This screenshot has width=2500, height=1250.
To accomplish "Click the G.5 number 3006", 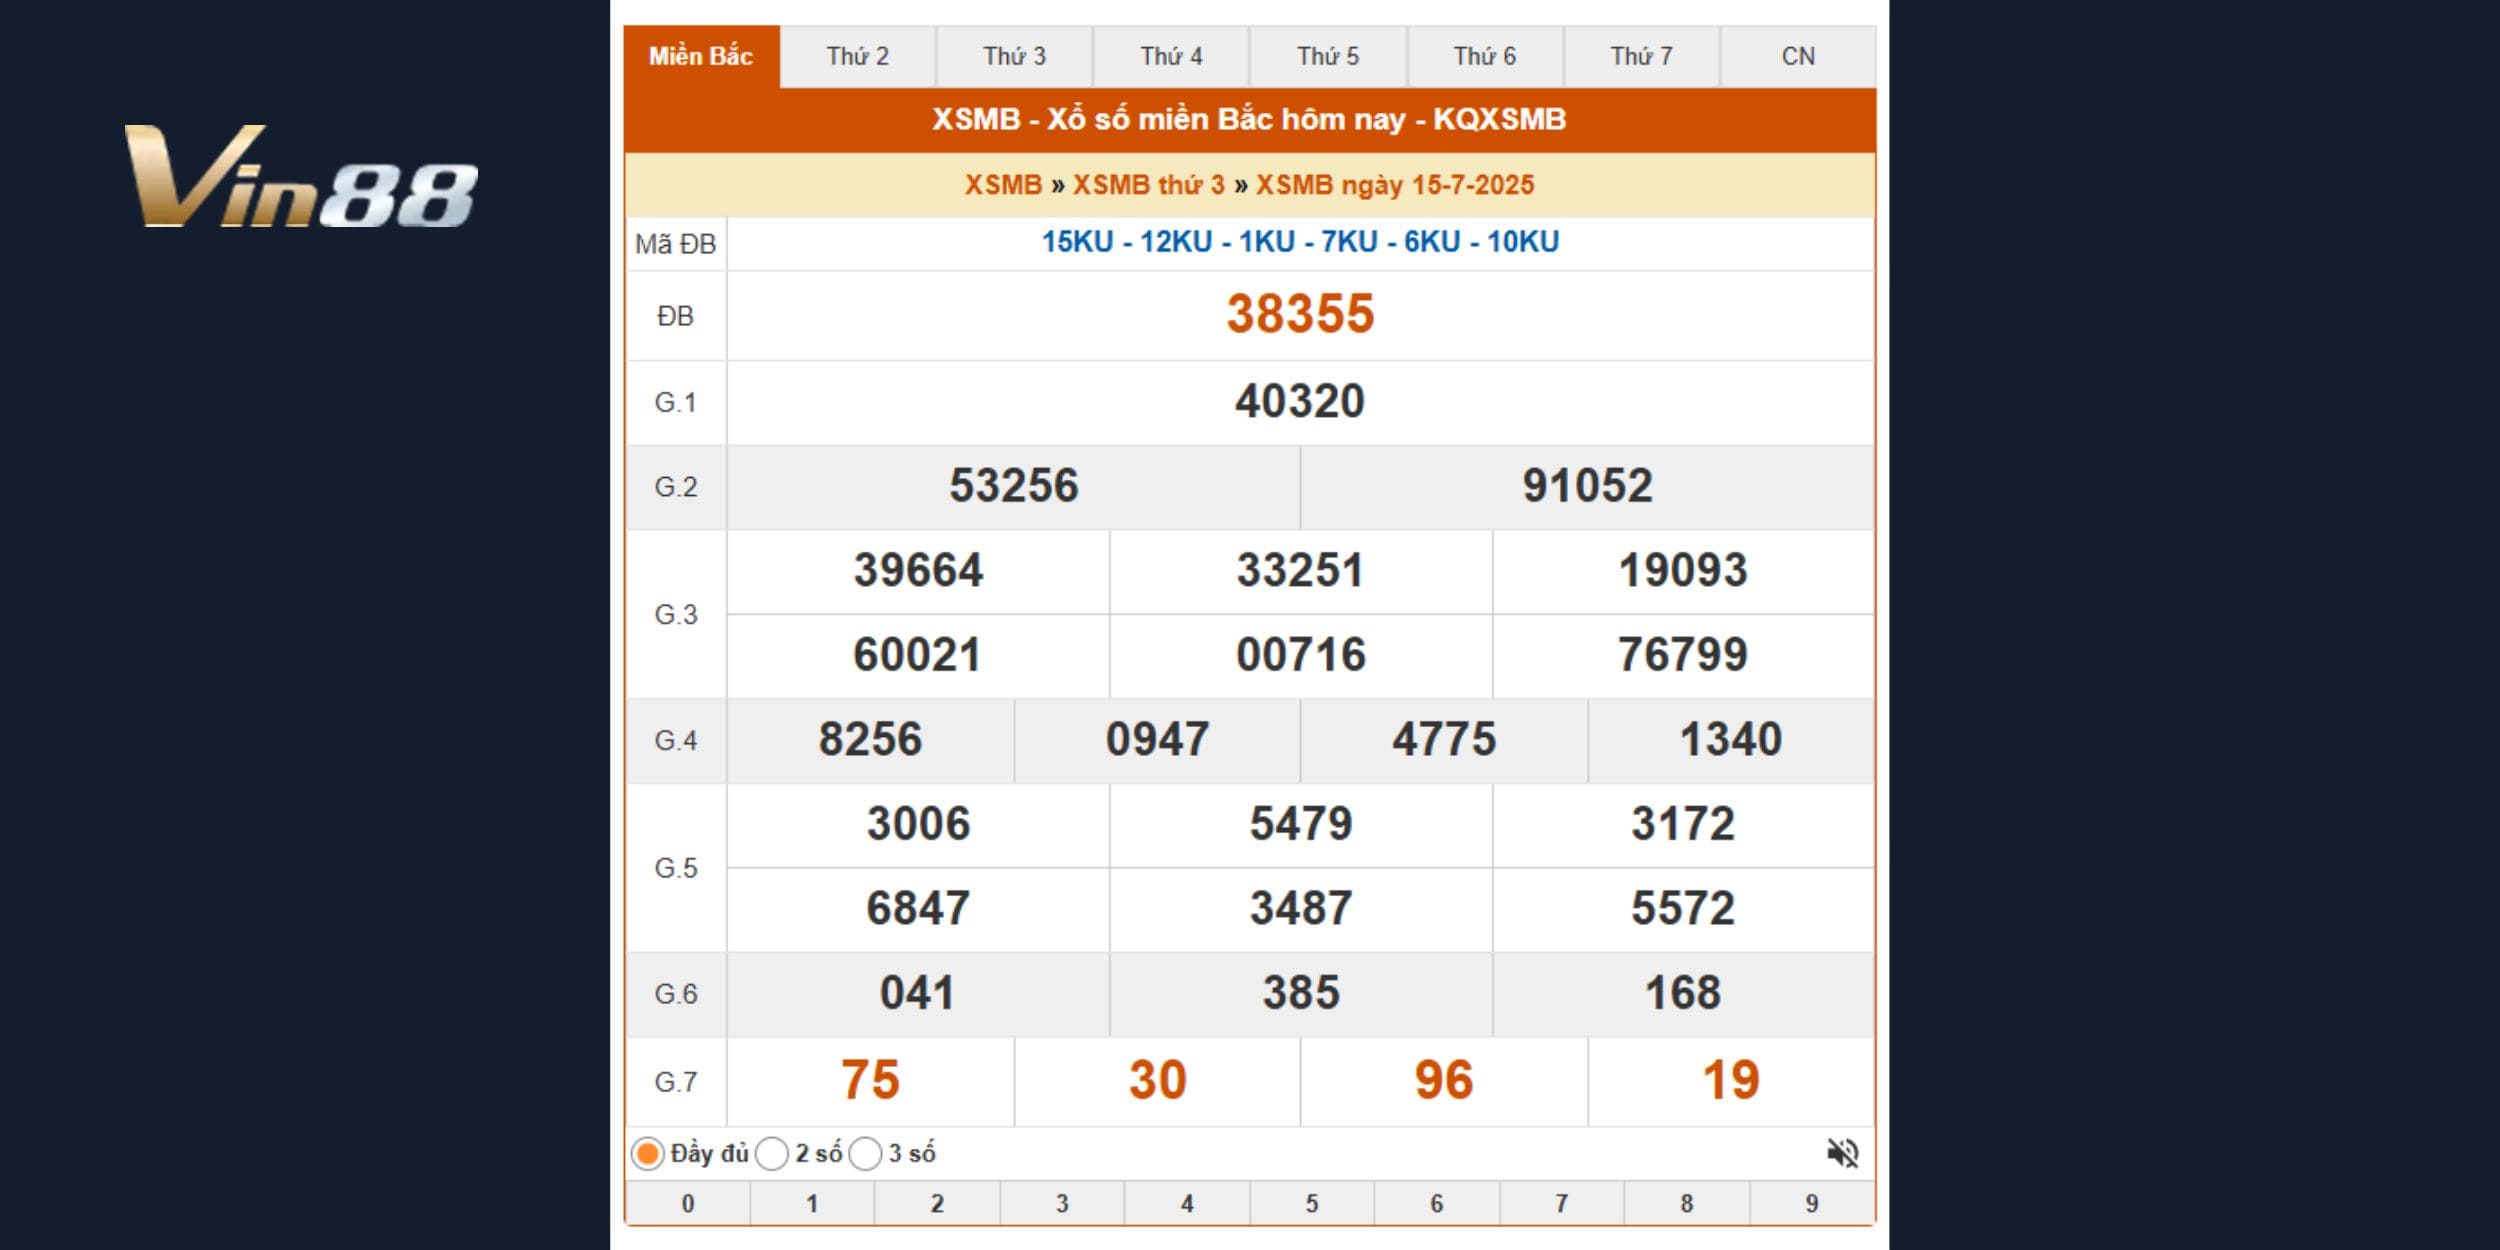I will pos(918,824).
